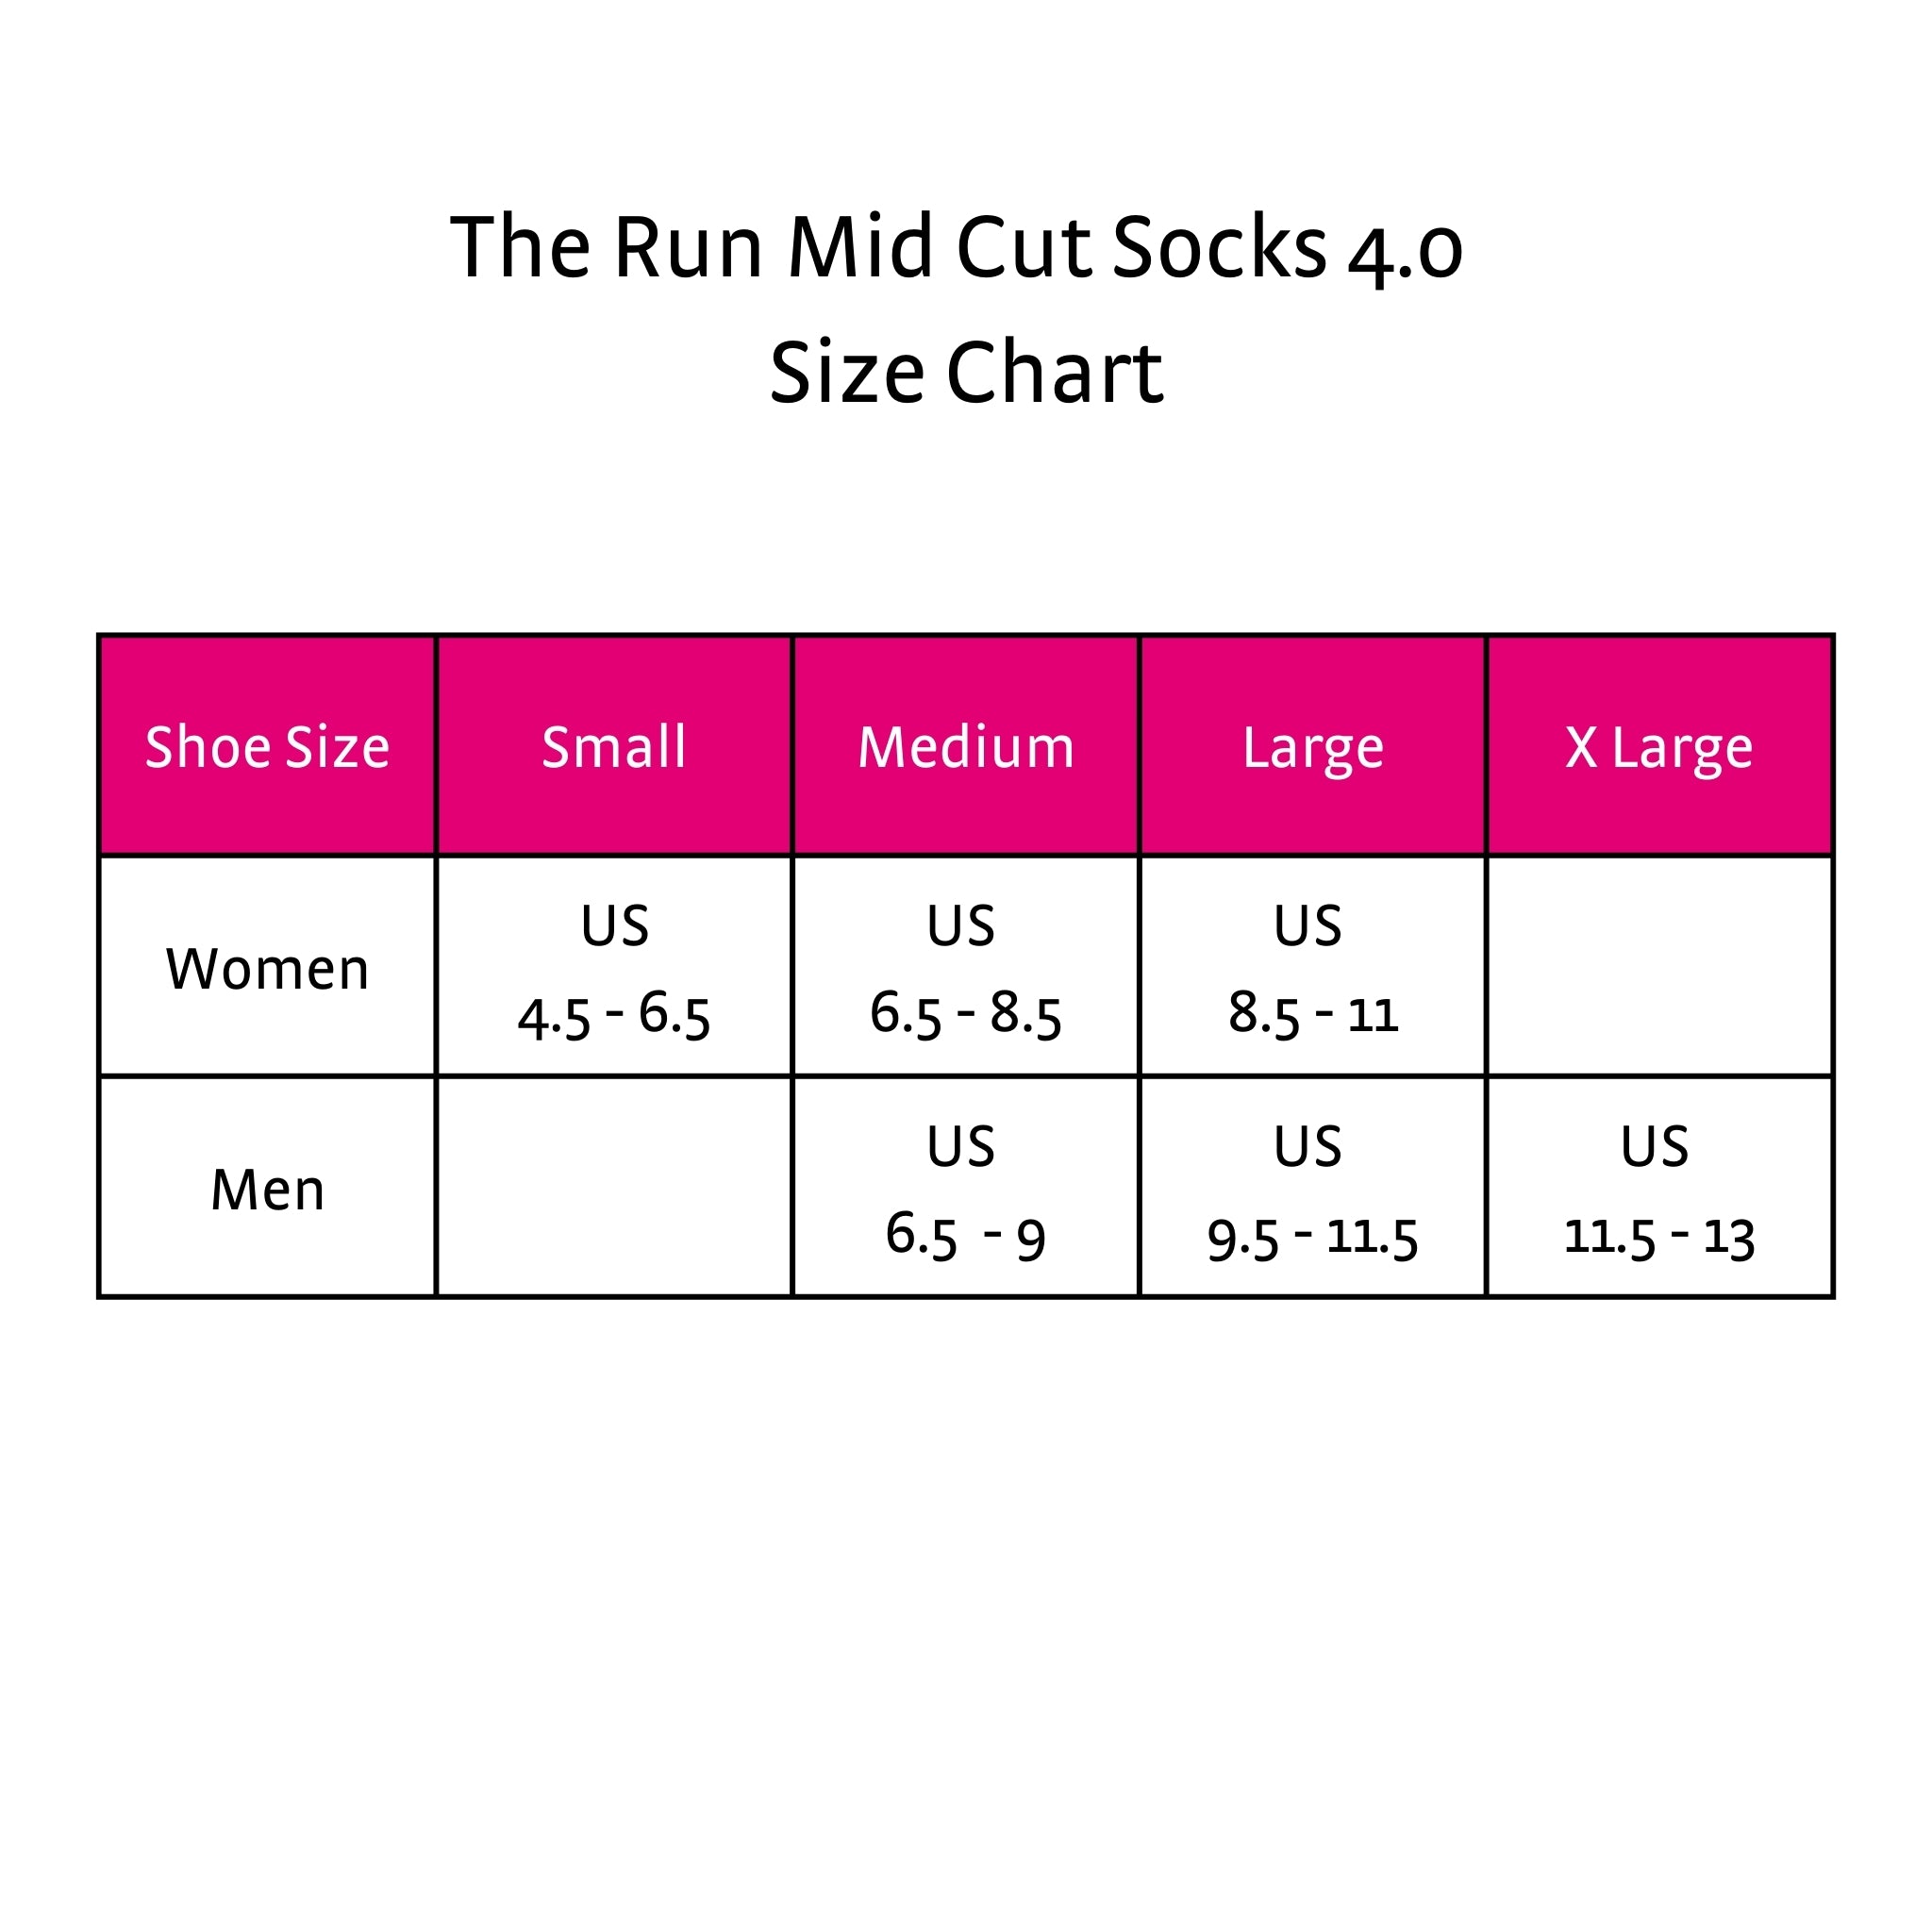Select the 'Medium' column header

click(x=965, y=747)
